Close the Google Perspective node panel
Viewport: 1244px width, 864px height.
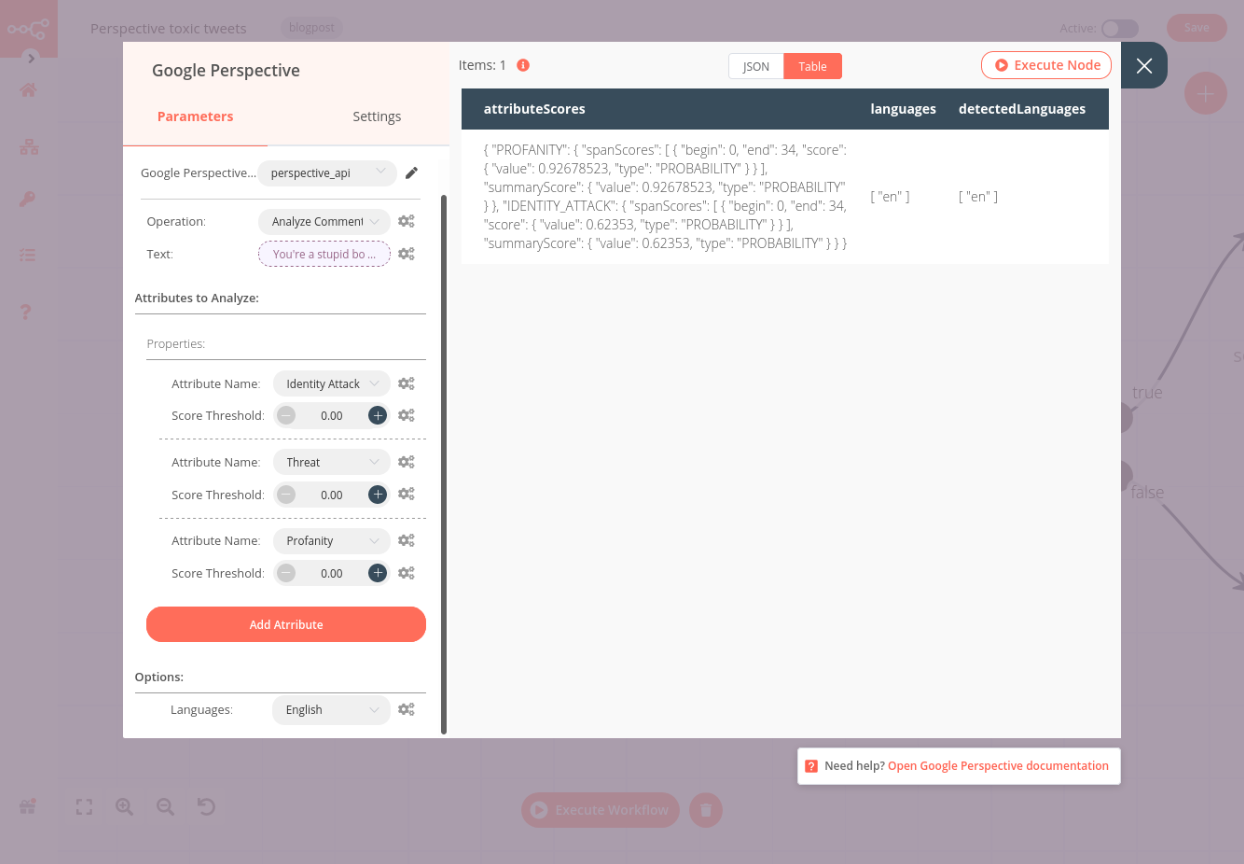(x=1145, y=66)
